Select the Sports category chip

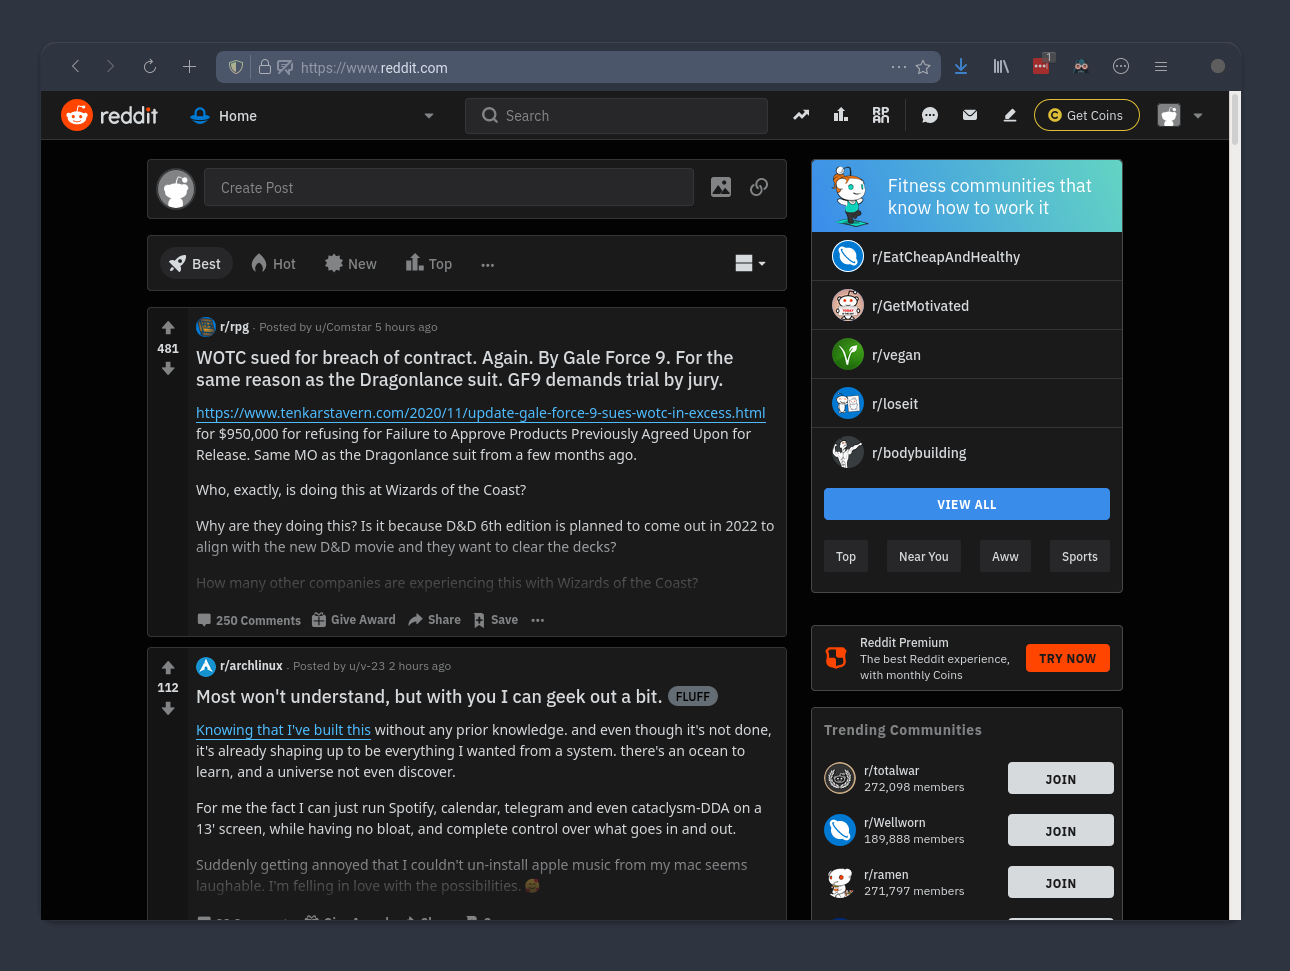point(1080,556)
